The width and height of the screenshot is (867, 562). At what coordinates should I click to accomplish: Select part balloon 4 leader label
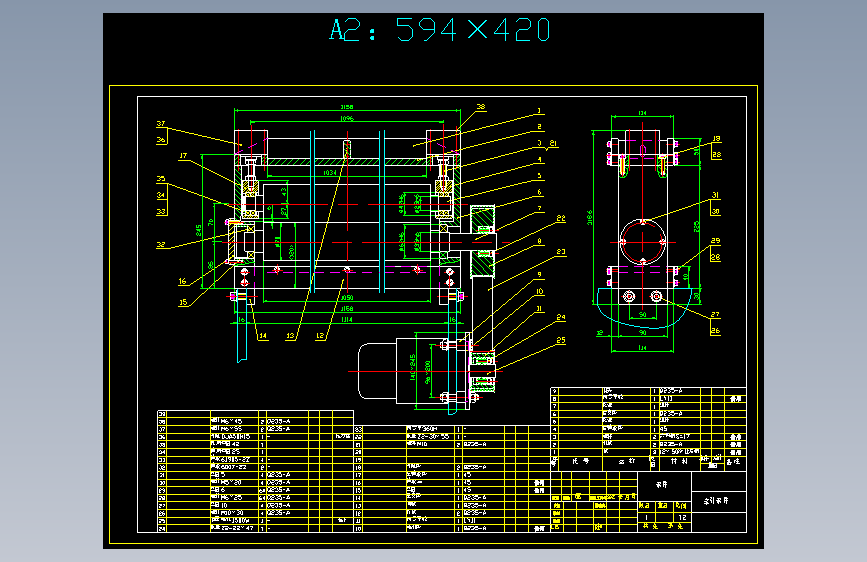540,160
